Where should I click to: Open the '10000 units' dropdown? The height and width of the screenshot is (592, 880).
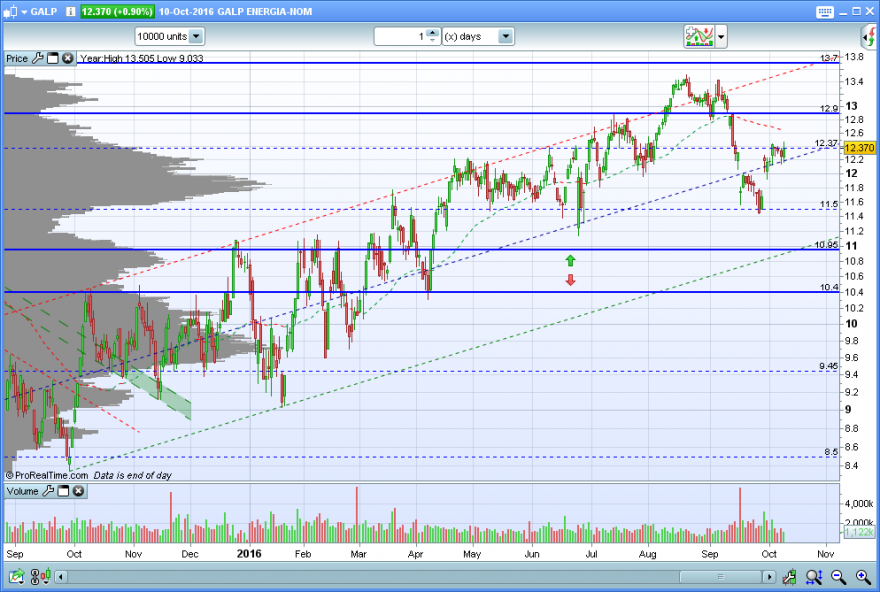(169, 36)
